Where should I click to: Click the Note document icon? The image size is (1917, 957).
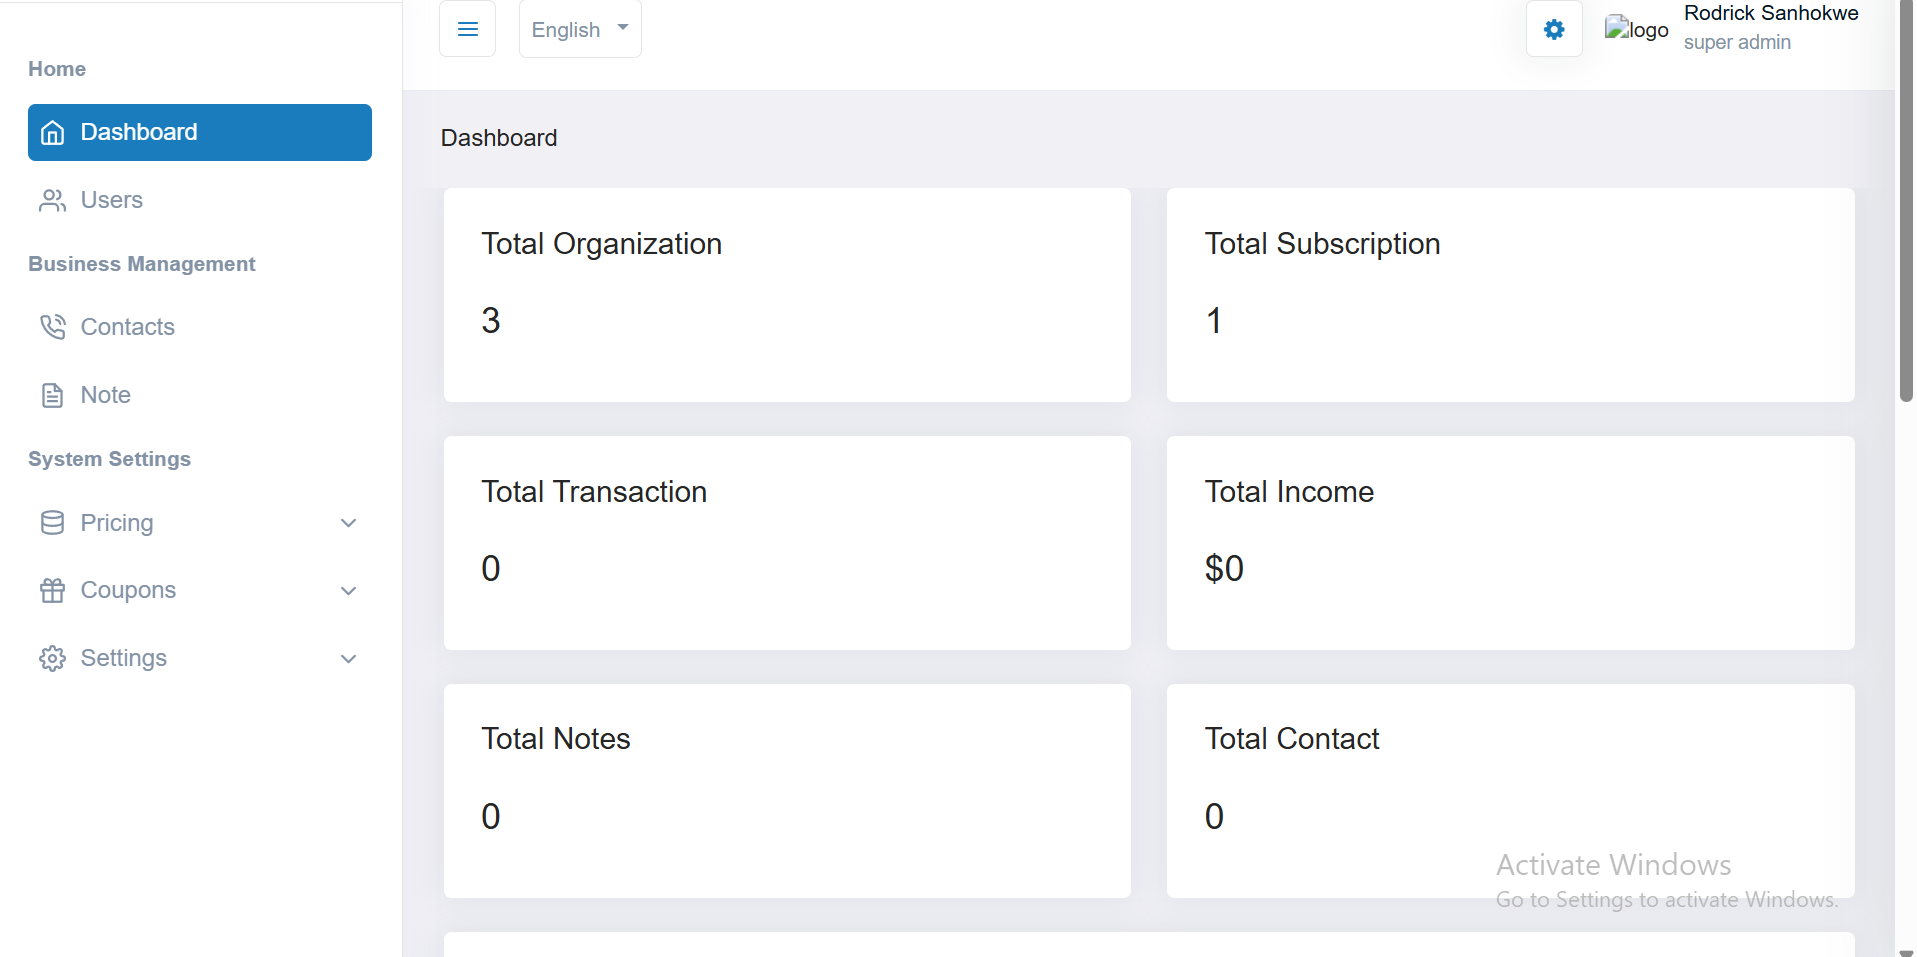tap(52, 395)
